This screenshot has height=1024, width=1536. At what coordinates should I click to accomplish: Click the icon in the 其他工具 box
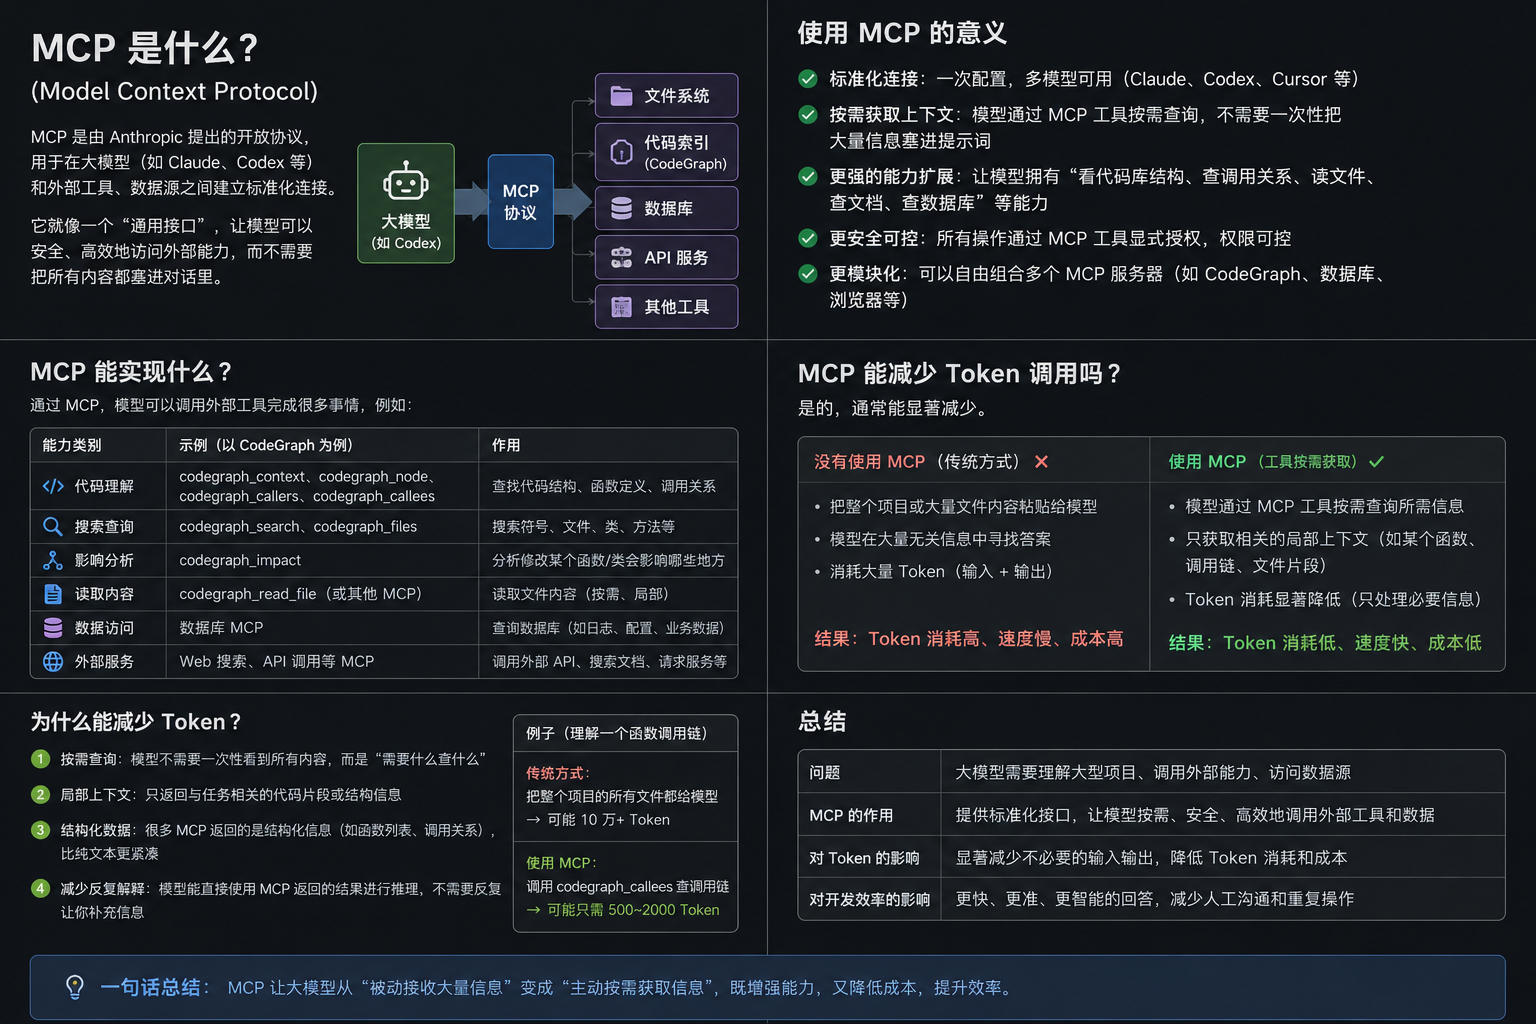621,307
